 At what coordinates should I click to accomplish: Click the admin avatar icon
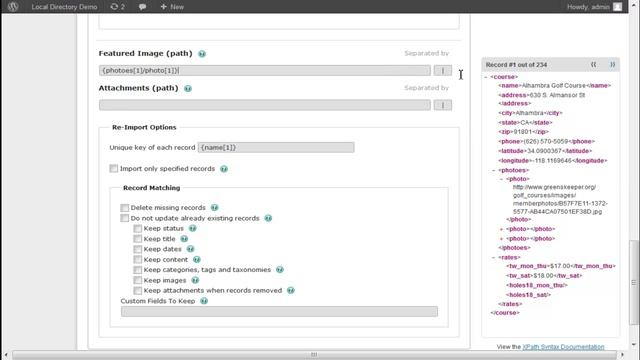click(x=618, y=7)
